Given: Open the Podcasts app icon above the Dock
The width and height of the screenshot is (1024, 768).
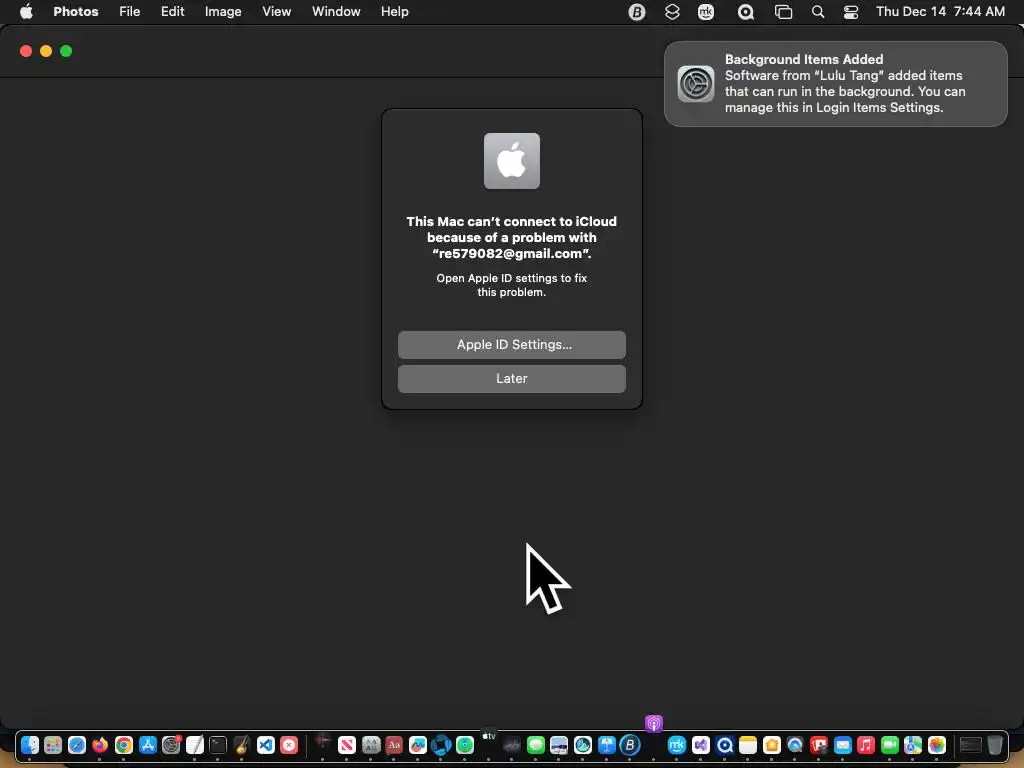Looking at the screenshot, I should click(654, 724).
